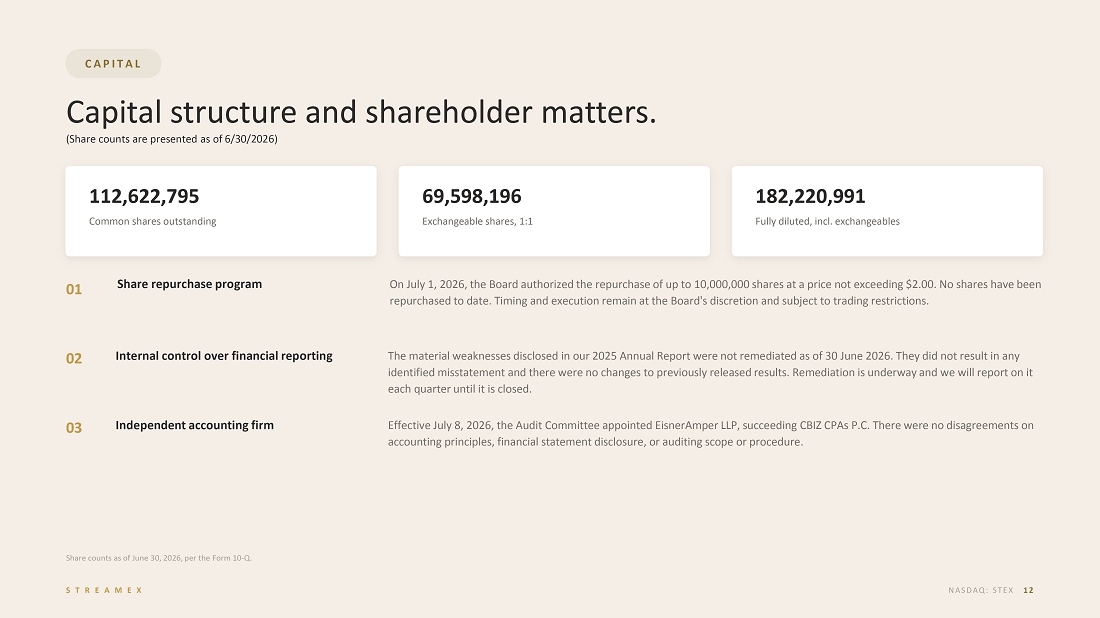Viewport: 1100px width, 618px height.
Task: Select 'Internal control over financial reporting' heading
Action: coord(224,356)
